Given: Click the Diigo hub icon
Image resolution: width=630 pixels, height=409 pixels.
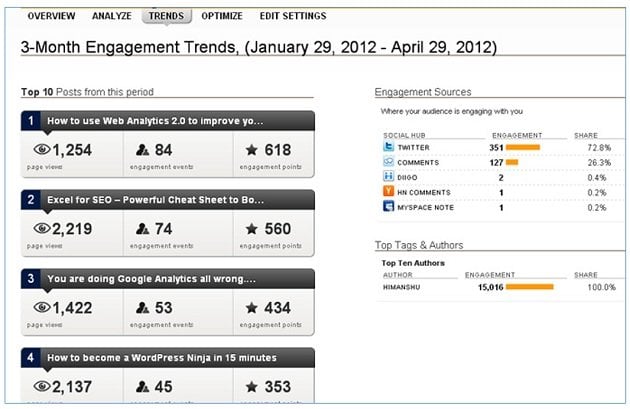Looking at the screenshot, I should [x=388, y=176].
